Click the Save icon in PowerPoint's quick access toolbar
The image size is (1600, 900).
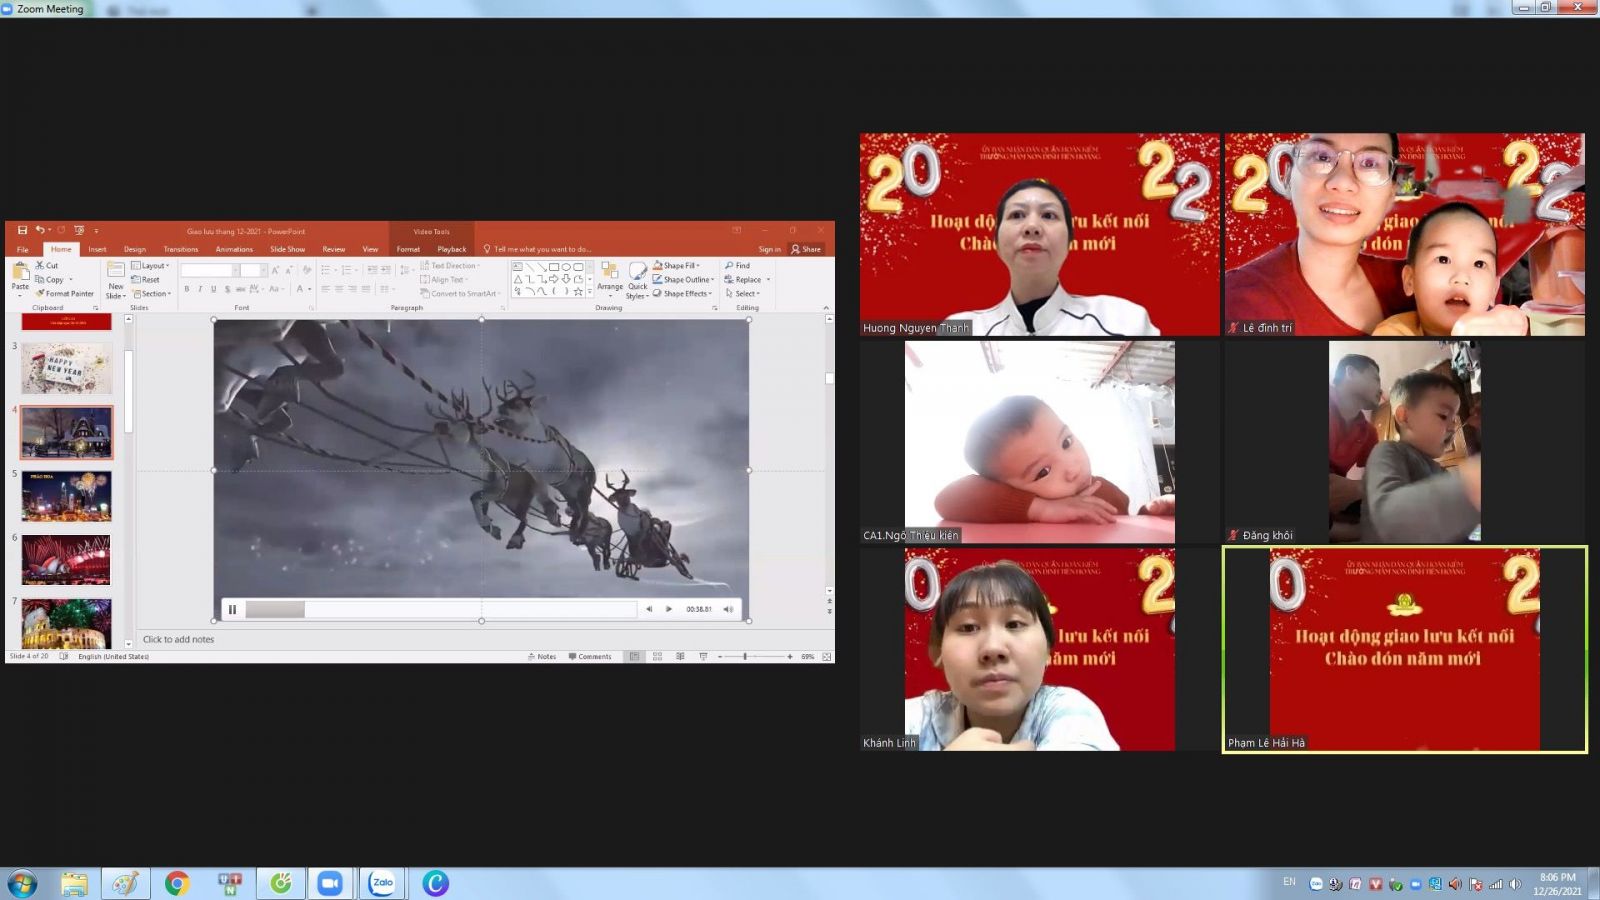point(22,231)
